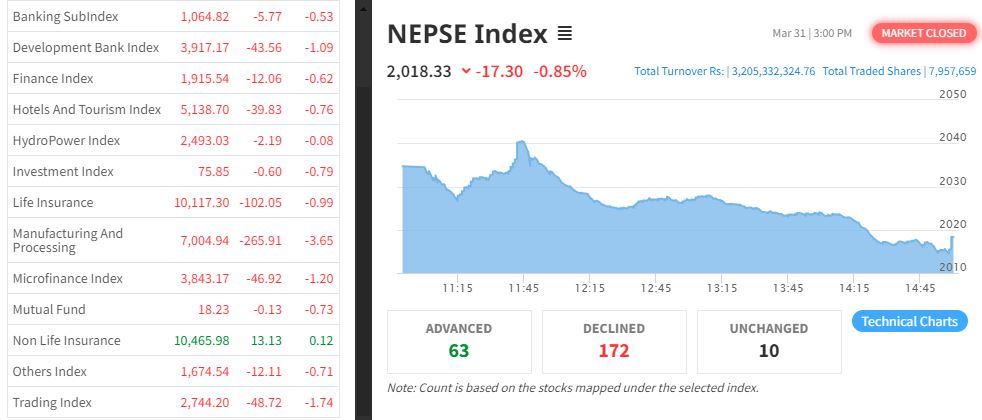Open Microfinance Index
The image size is (982, 420).
[68, 278]
